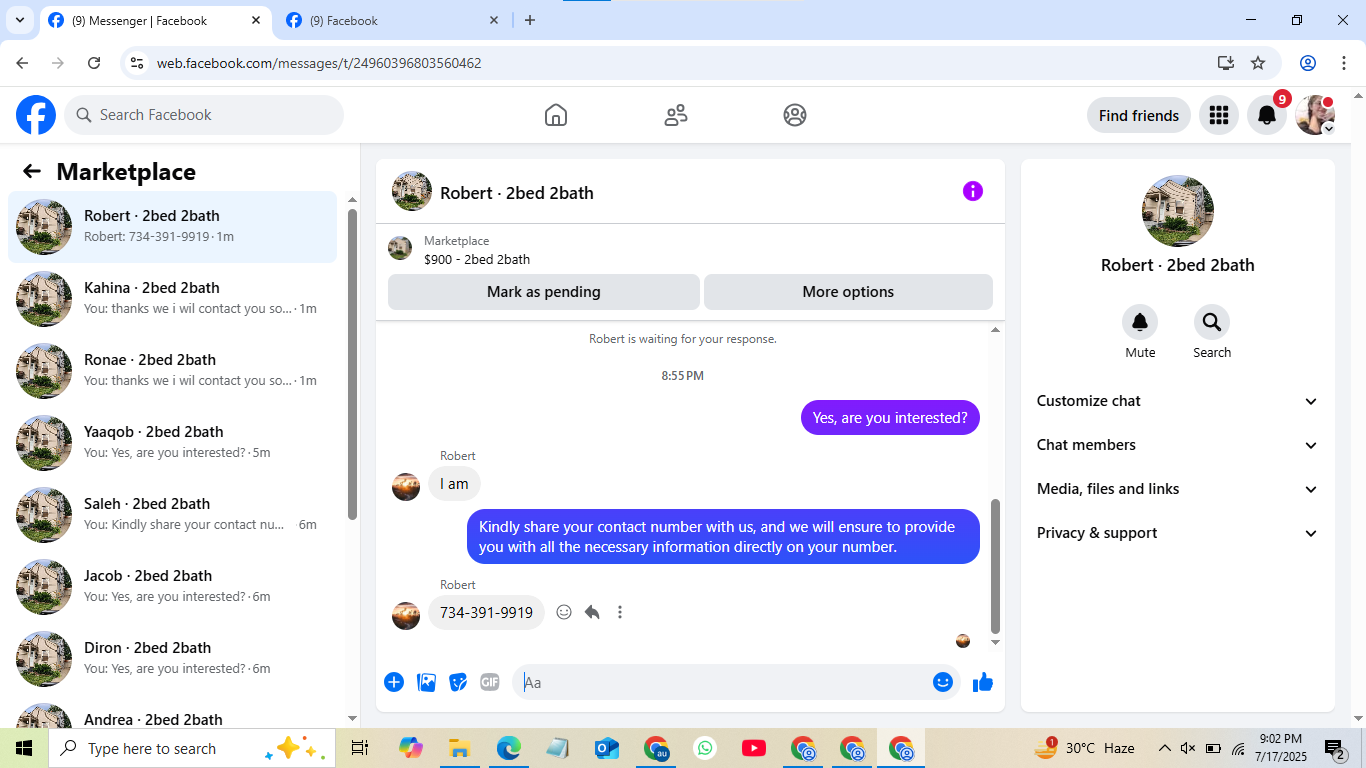Open the notifications bell with 9 badge

1267,115
